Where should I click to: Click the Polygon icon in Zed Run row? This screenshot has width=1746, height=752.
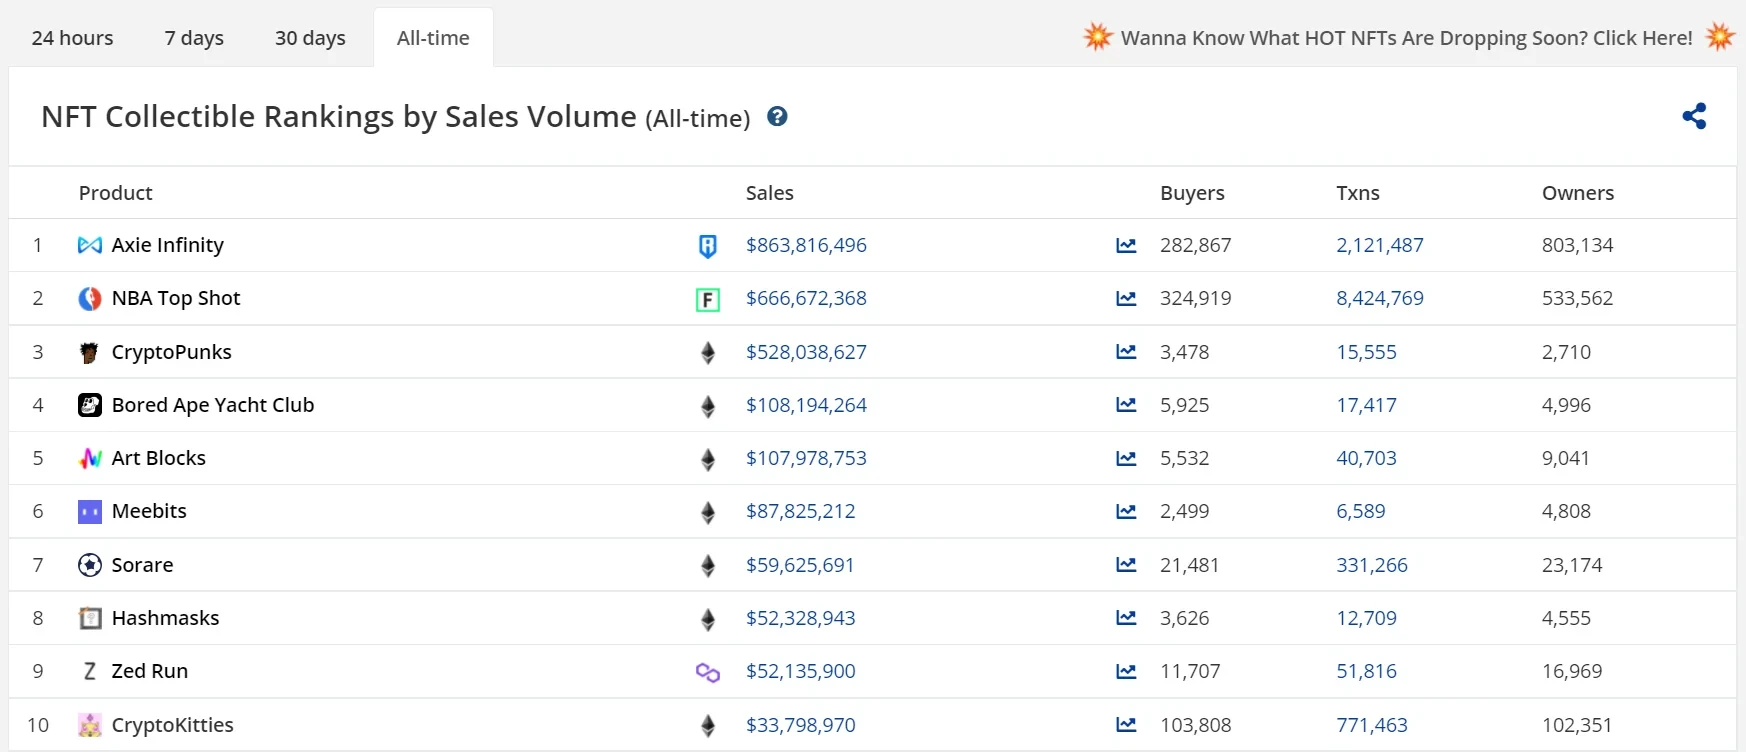[707, 672]
